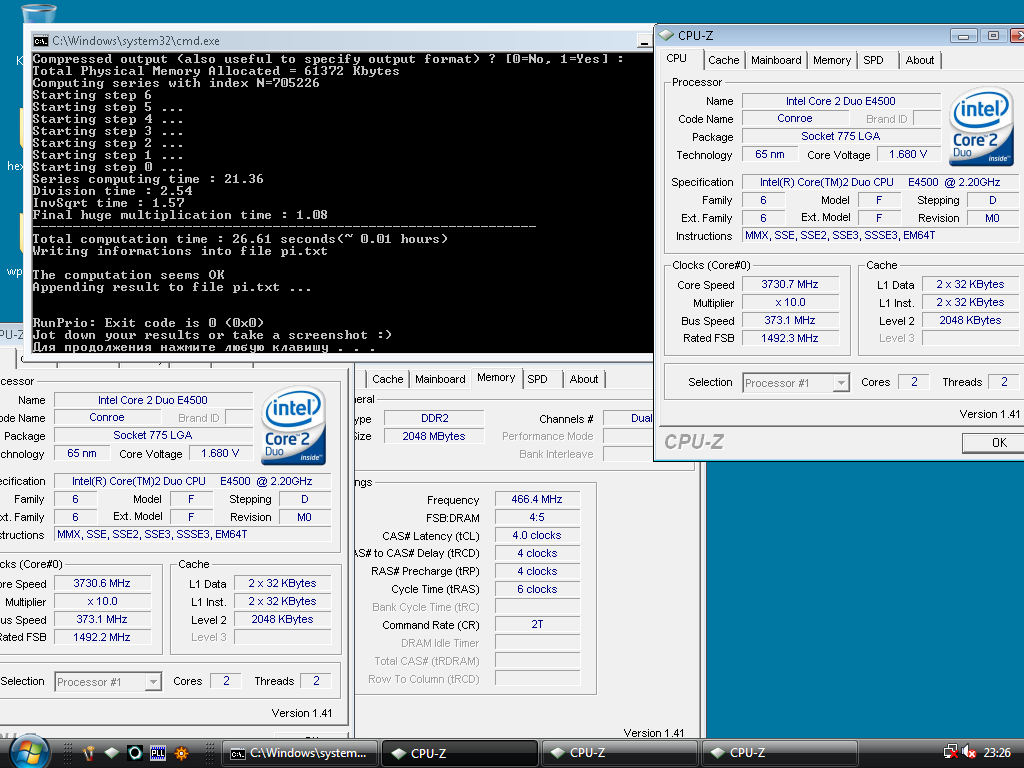Open About tab in the memory CPU-Z window
1024x768 pixels.
(x=584, y=379)
